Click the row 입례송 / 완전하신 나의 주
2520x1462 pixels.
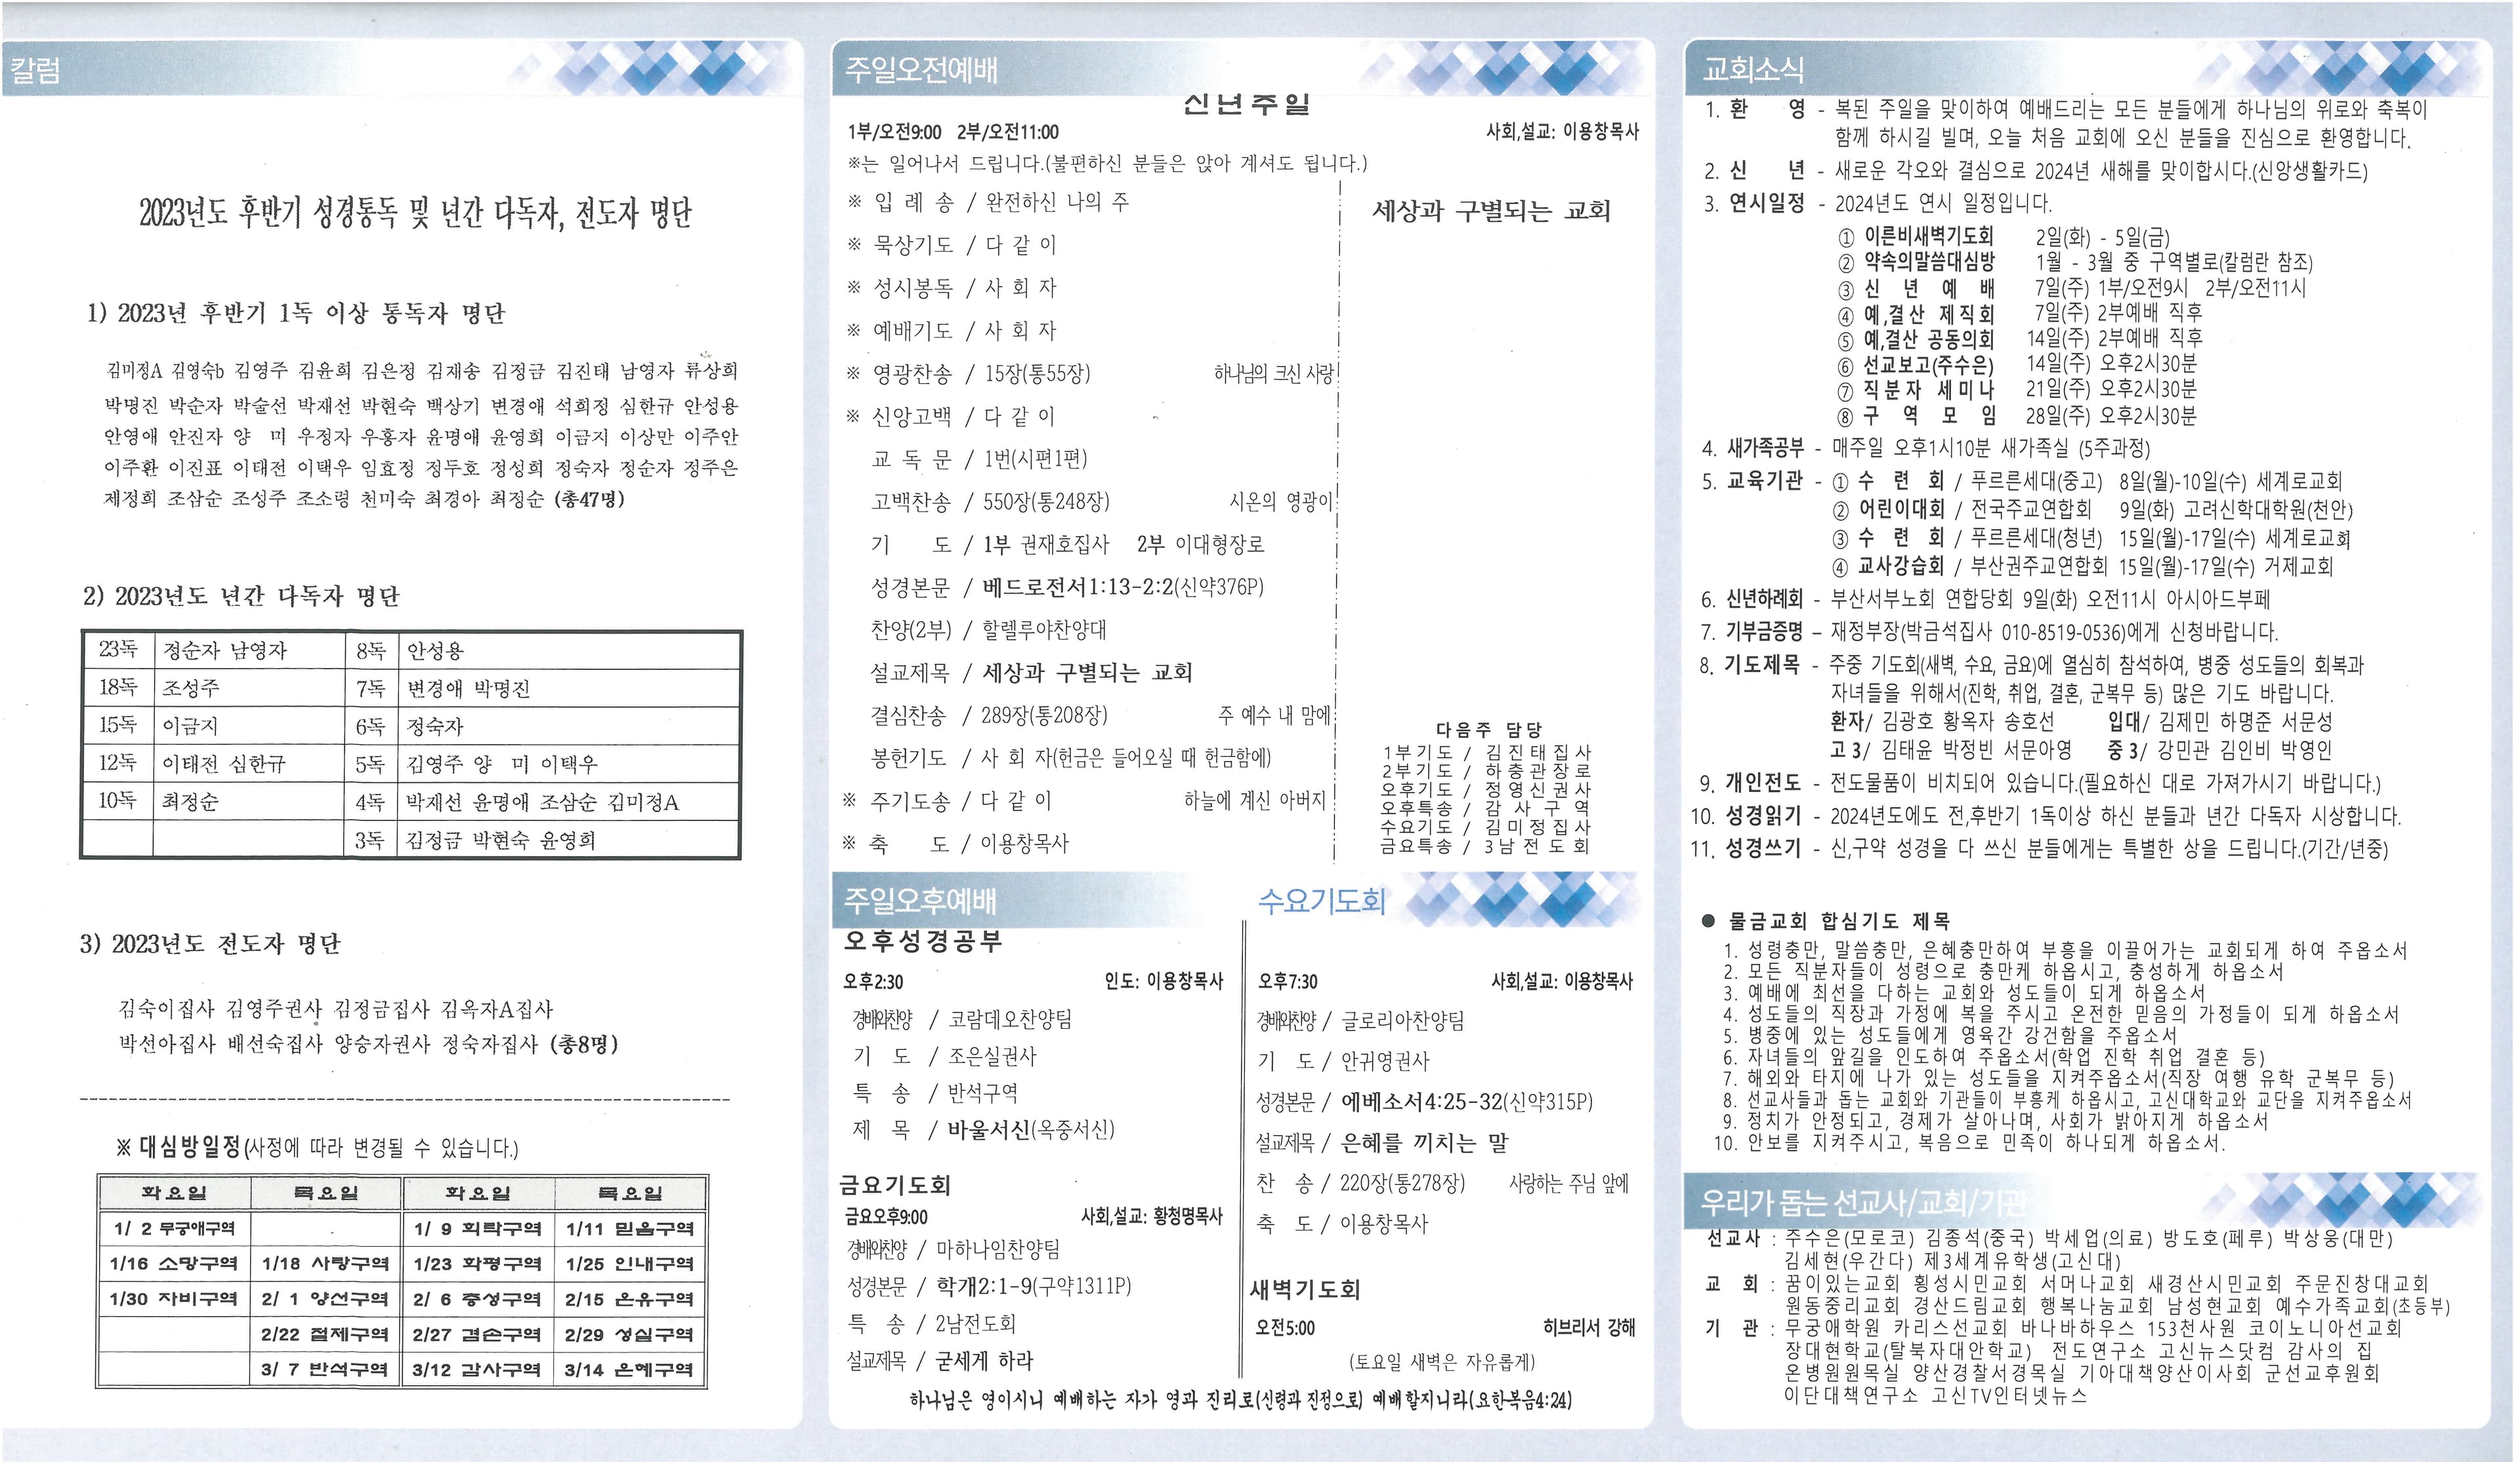coord(988,203)
